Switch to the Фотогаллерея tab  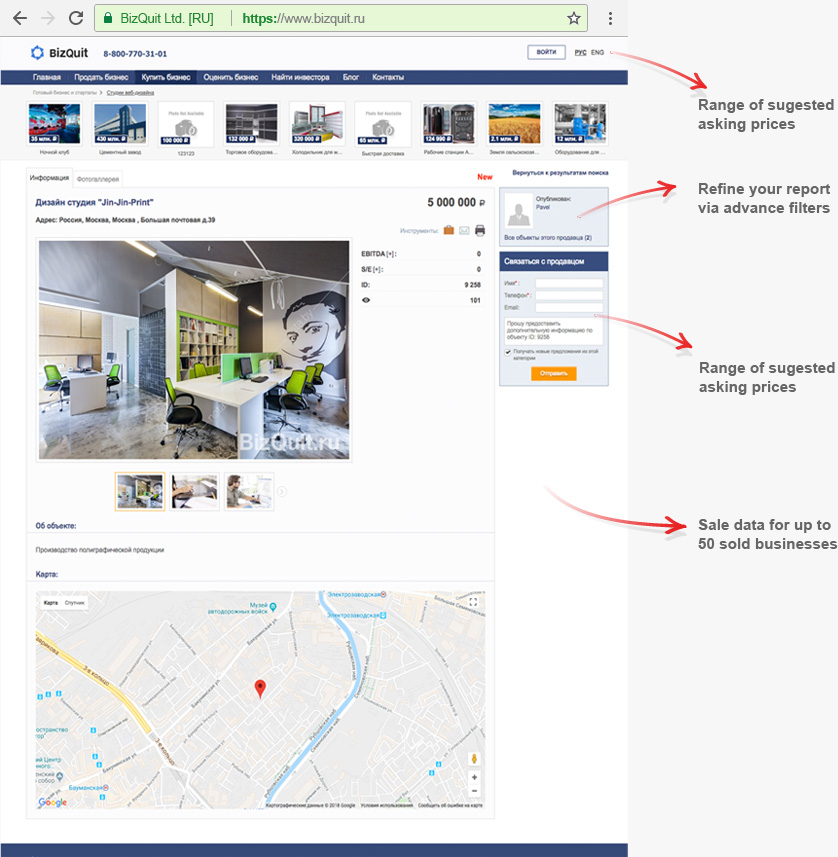tap(98, 179)
